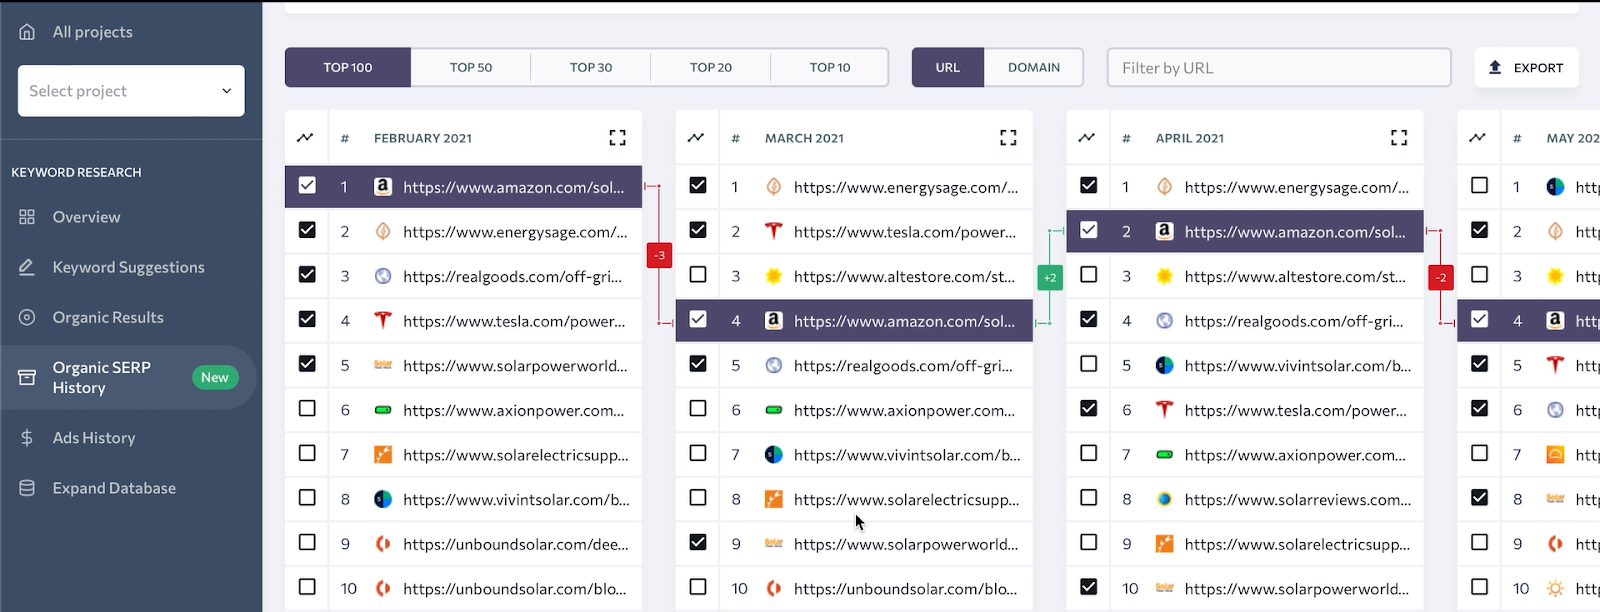Click solarelectricsupply favicon in February 2021 row 7
Screen dimensions: 1600x612
(382, 455)
